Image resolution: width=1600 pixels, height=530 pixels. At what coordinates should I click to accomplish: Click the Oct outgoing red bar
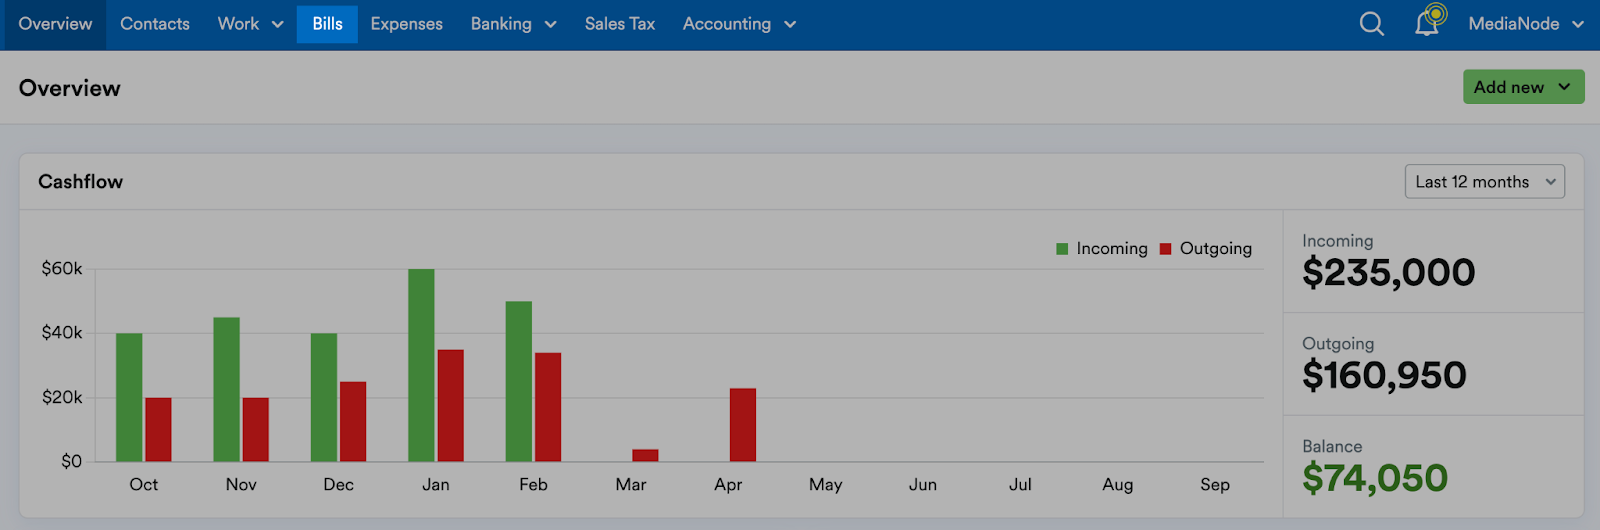[158, 429]
